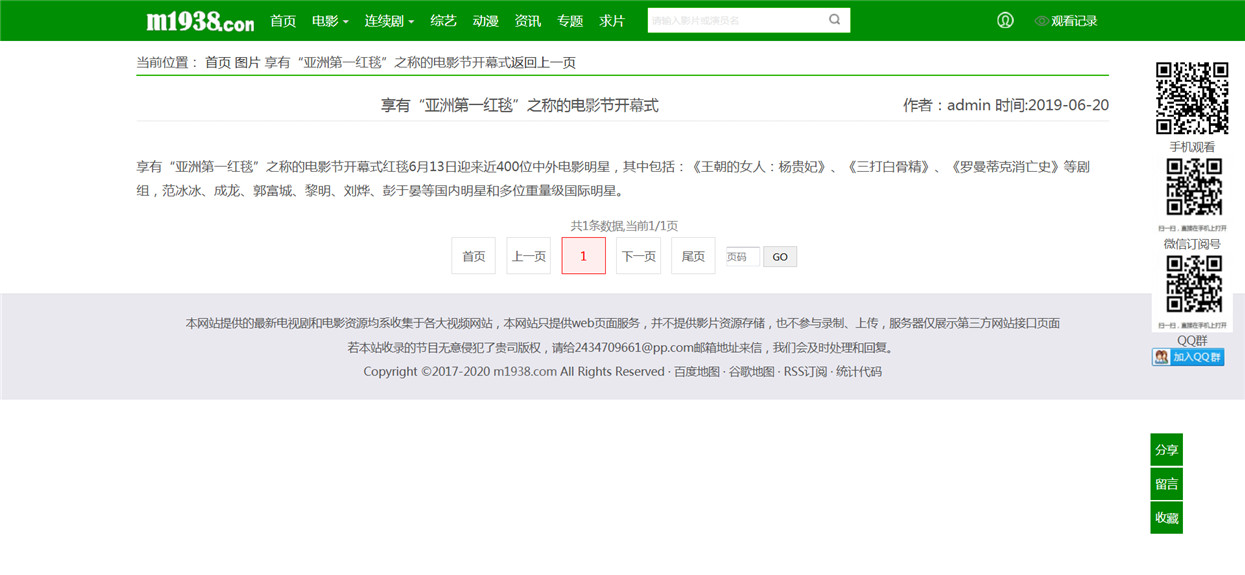This screenshot has width=1245, height=575.
Task: Click 作者：admin author text
Action: click(x=947, y=105)
